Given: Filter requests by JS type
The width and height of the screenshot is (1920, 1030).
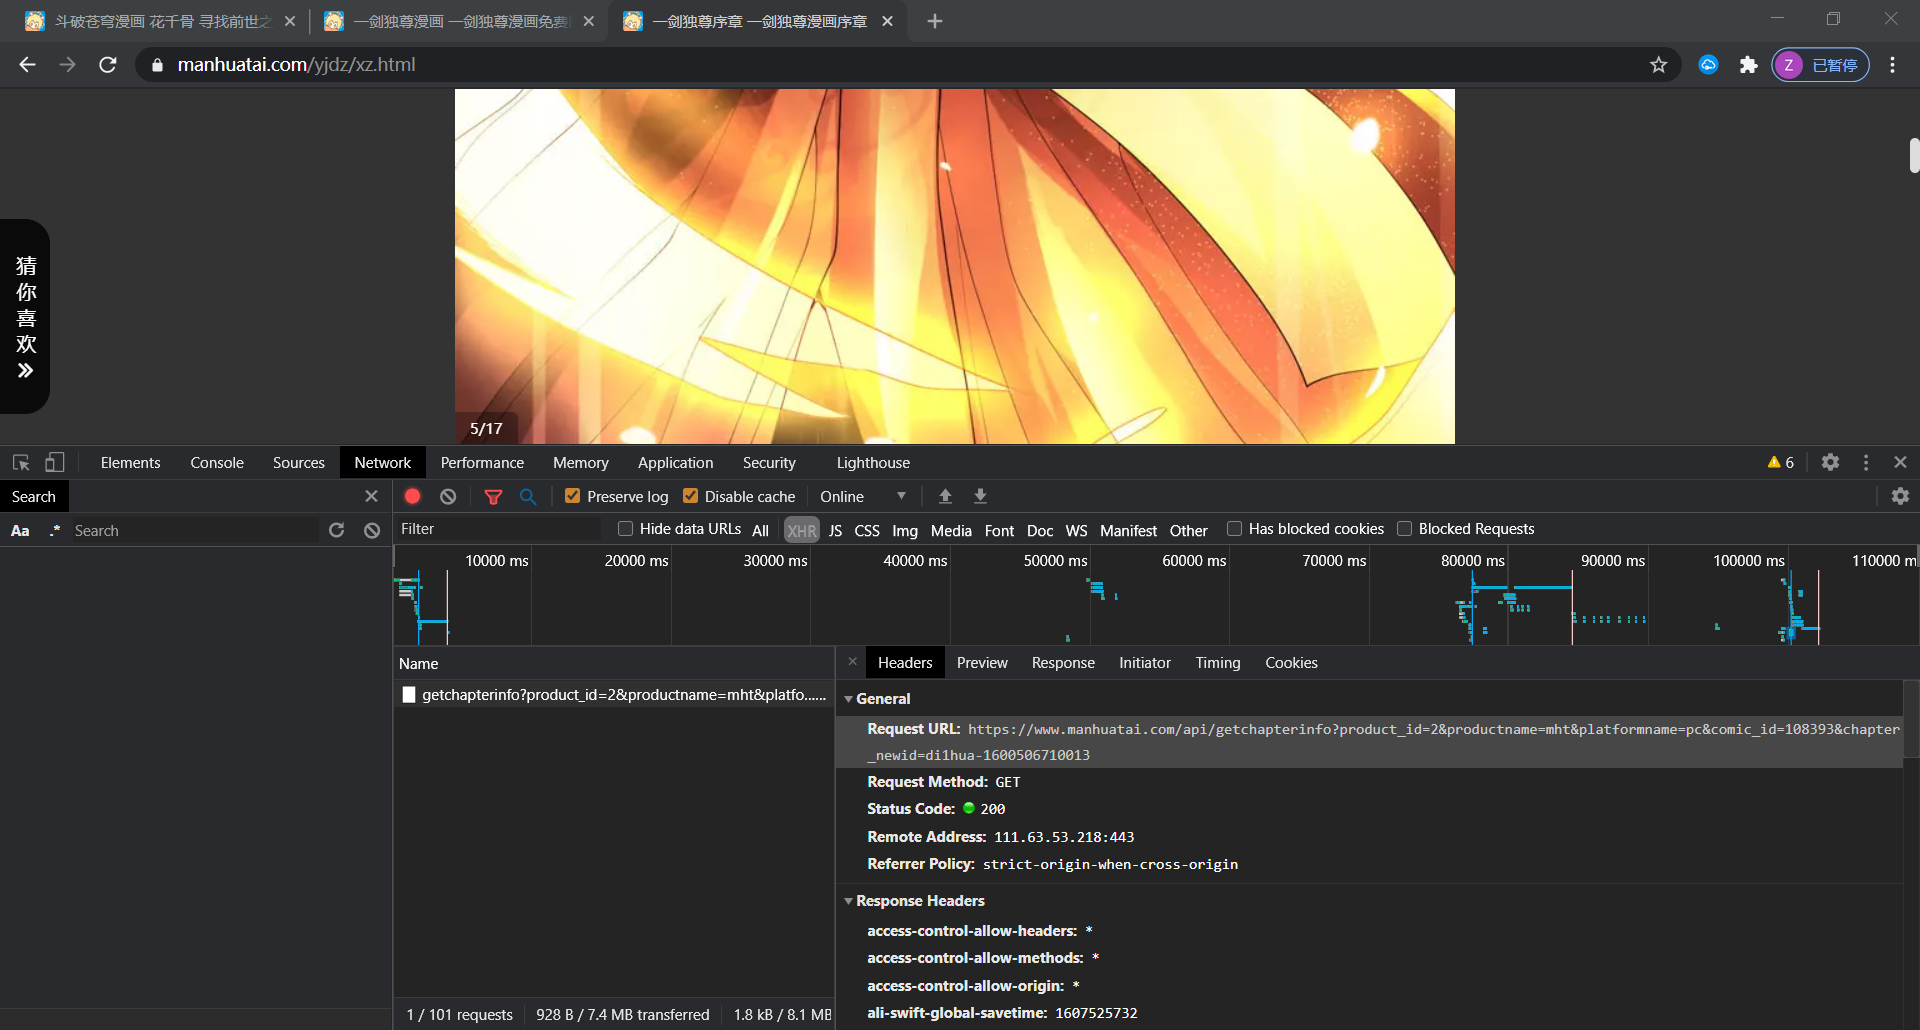Looking at the screenshot, I should pos(835,530).
